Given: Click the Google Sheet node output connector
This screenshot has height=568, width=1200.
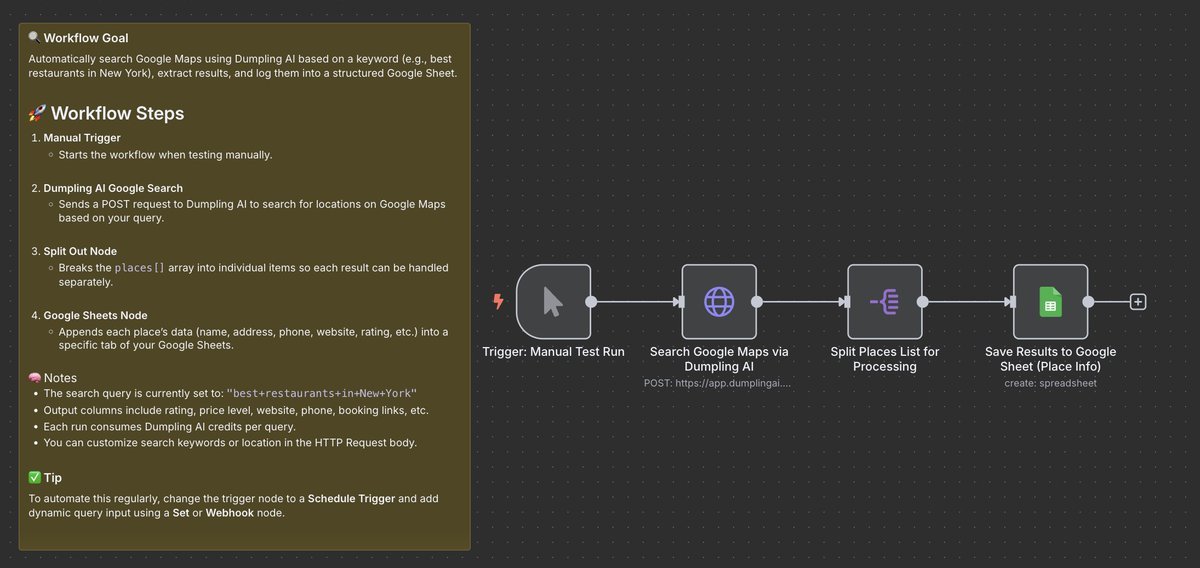Looking at the screenshot, I should [1088, 301].
